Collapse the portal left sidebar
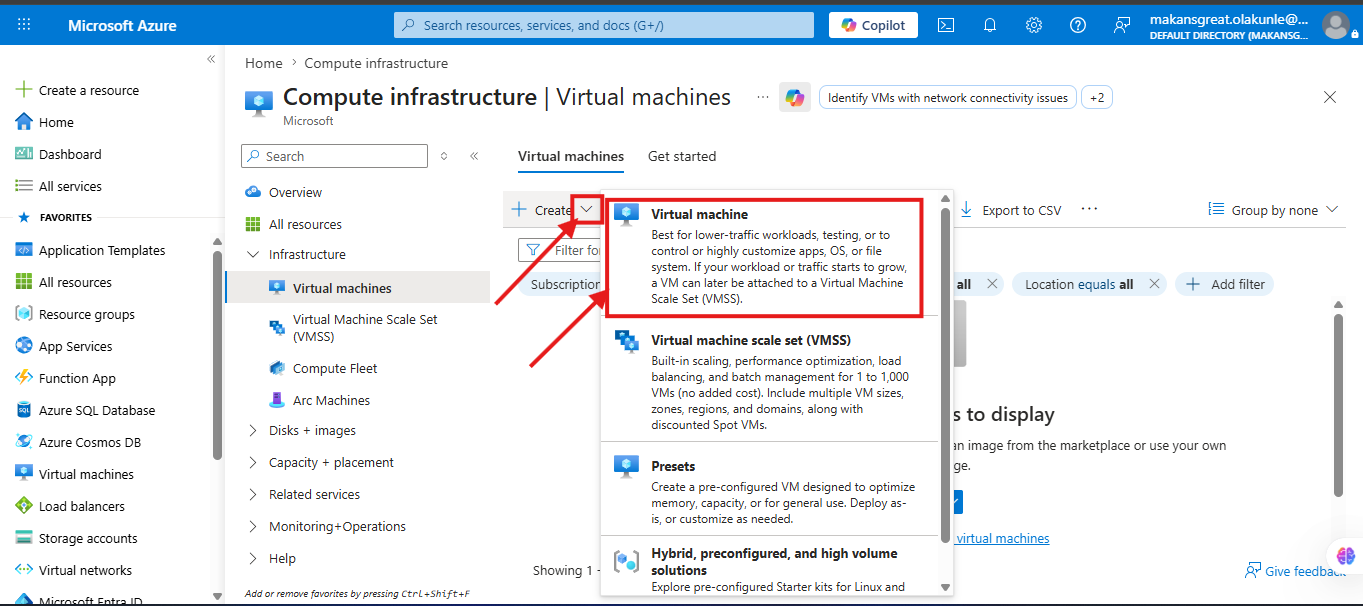The height and width of the screenshot is (606, 1363). [211, 59]
